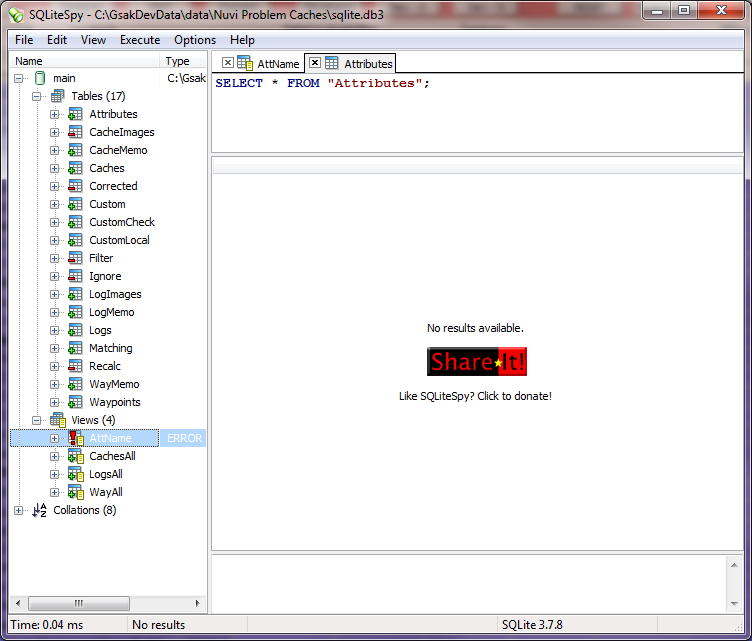Screen dimensions: 752x641
Task: Click the ShareIt donate banner
Action: tap(477, 361)
